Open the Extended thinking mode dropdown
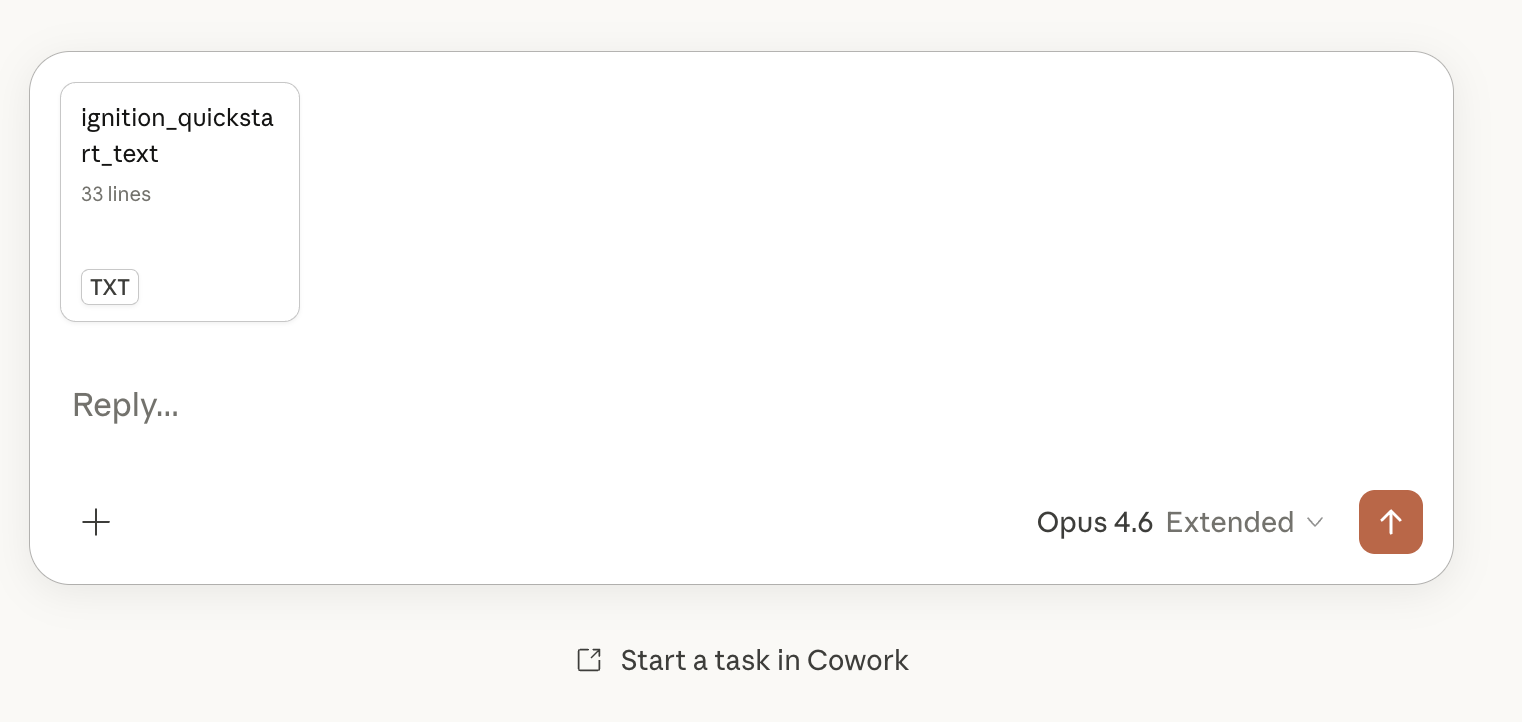Viewport: 1522px width, 722px height. click(1245, 522)
